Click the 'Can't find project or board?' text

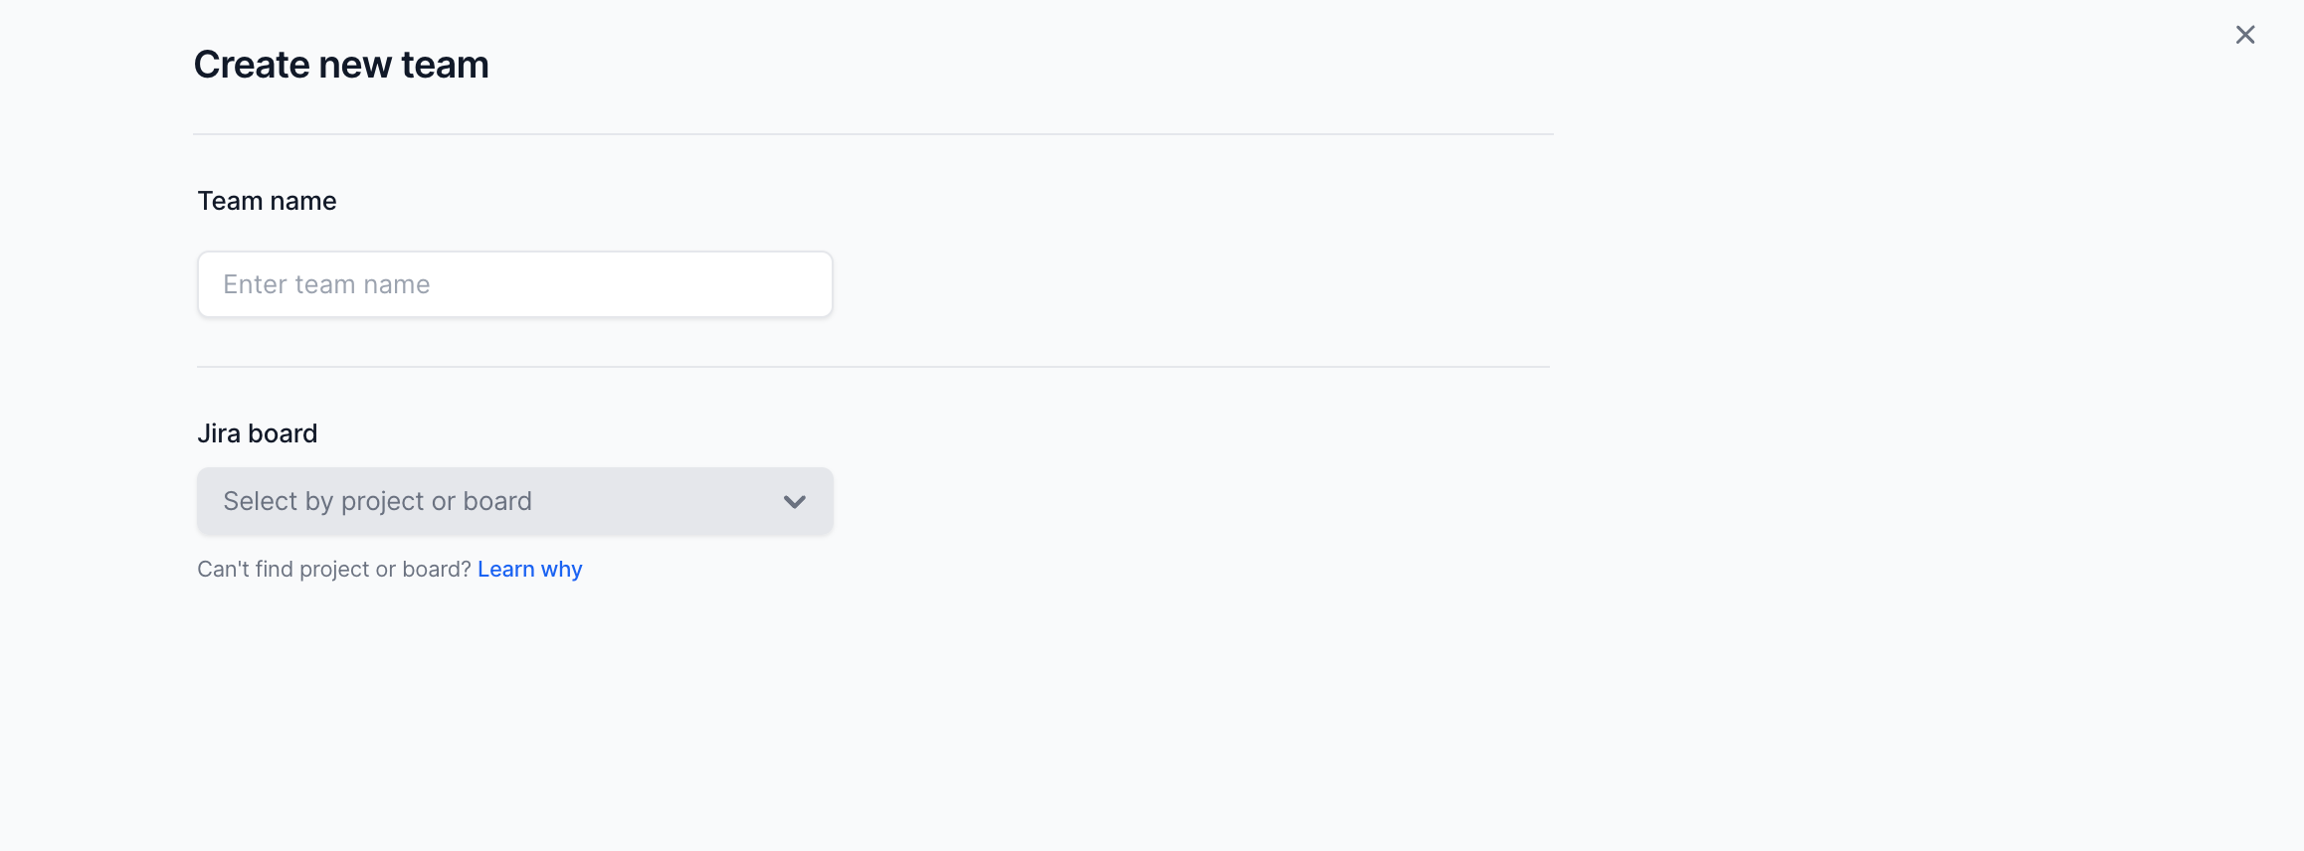[x=333, y=569]
